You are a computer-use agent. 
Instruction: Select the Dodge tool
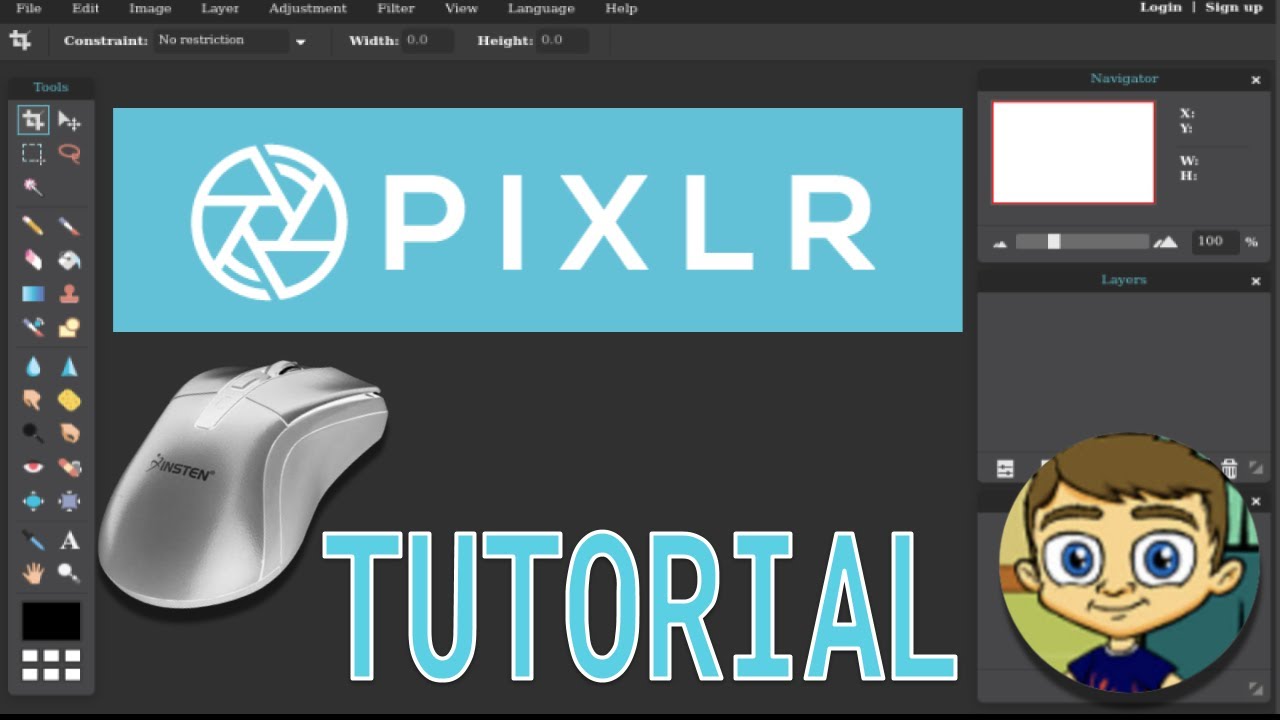click(x=33, y=433)
